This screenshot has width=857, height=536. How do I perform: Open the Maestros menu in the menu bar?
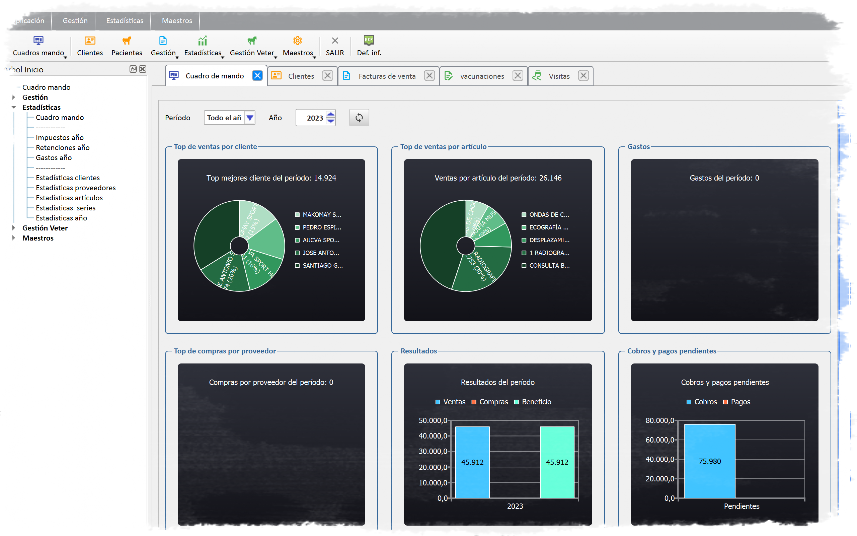pyautogui.click(x=177, y=20)
